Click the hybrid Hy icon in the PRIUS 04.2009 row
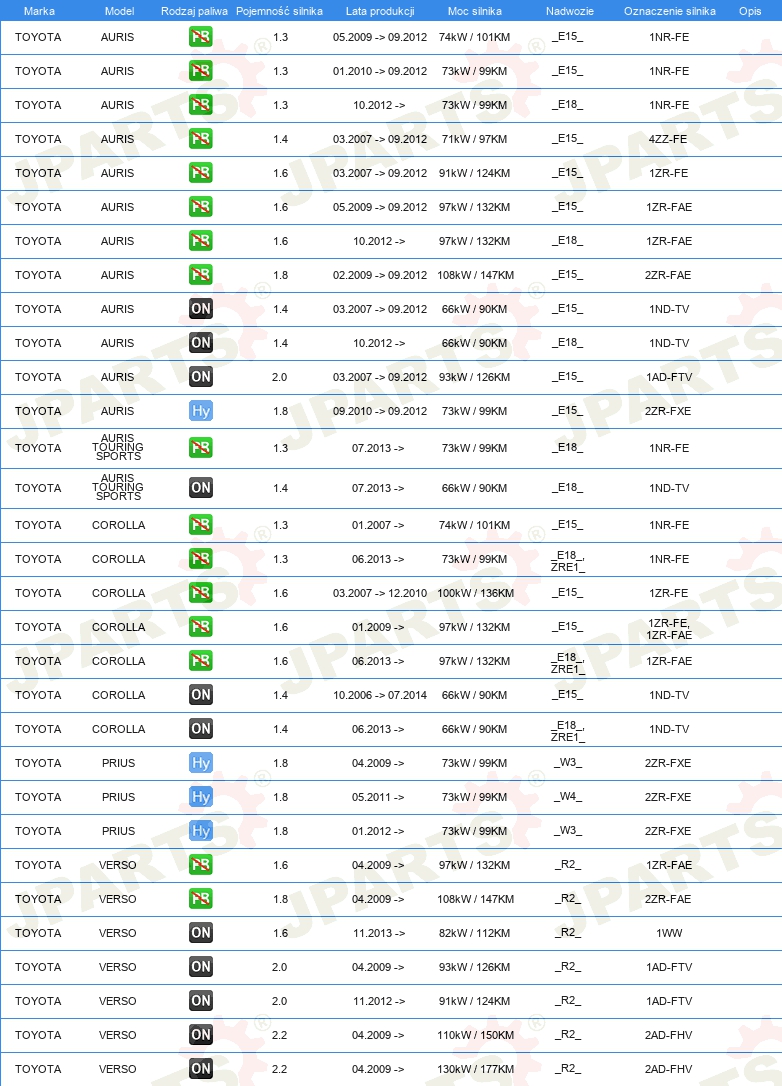 point(200,763)
